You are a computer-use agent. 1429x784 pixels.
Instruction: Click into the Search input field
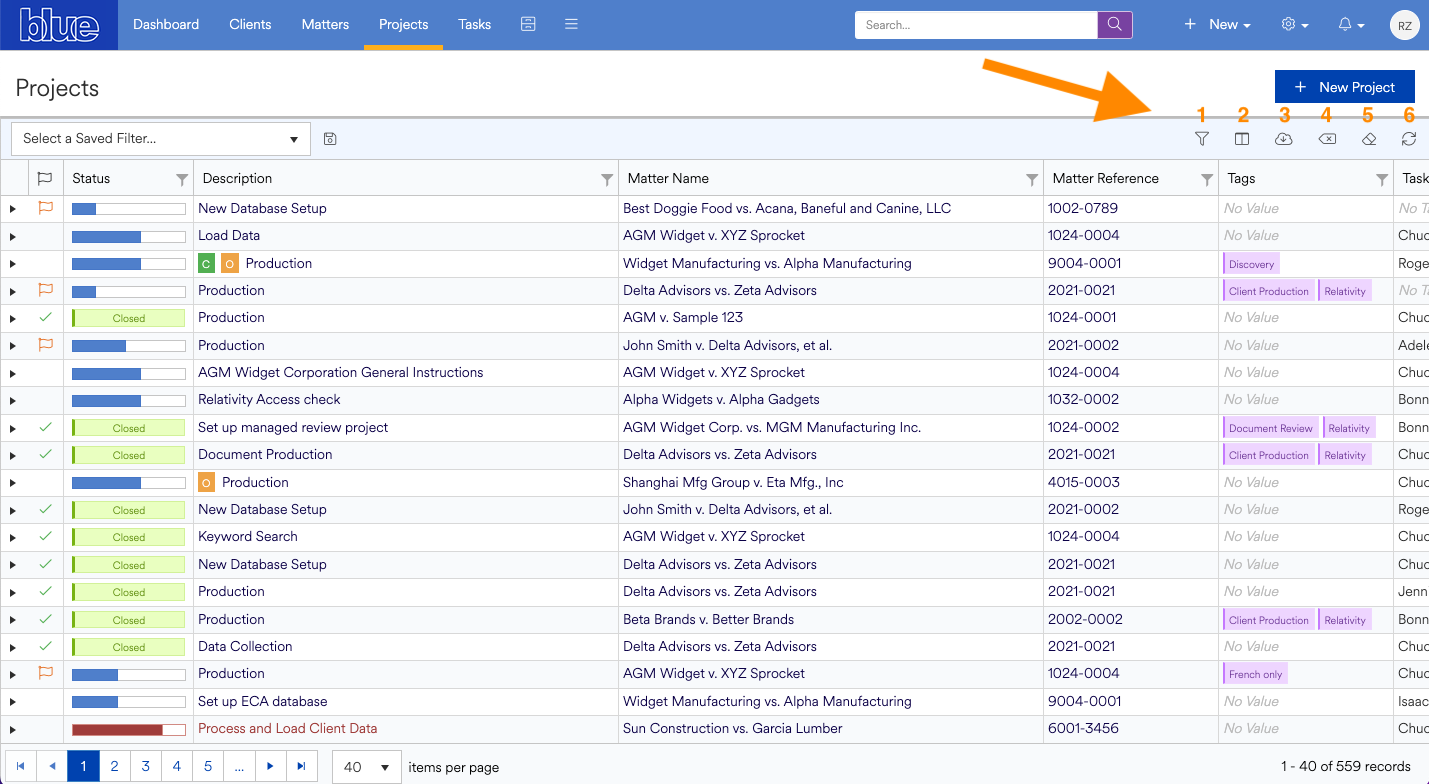tap(976, 25)
